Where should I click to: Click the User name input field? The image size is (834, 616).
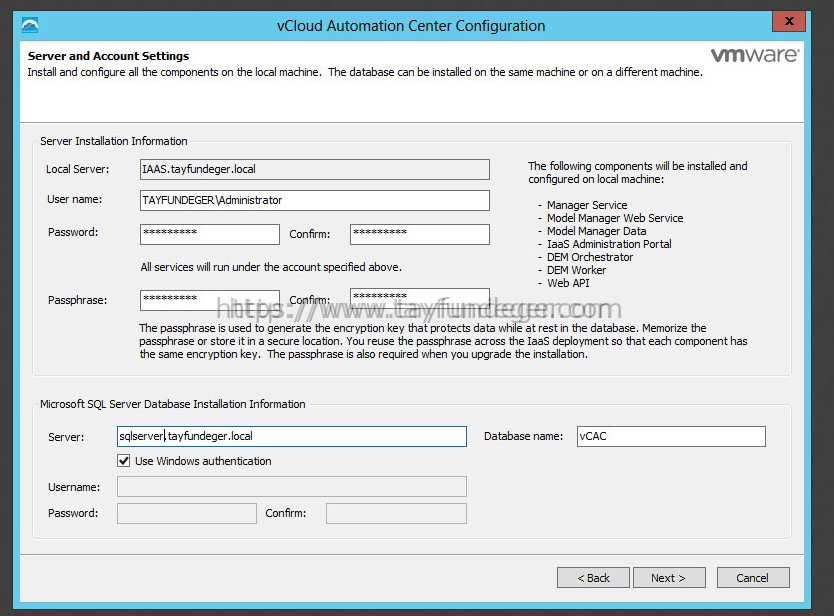point(315,201)
